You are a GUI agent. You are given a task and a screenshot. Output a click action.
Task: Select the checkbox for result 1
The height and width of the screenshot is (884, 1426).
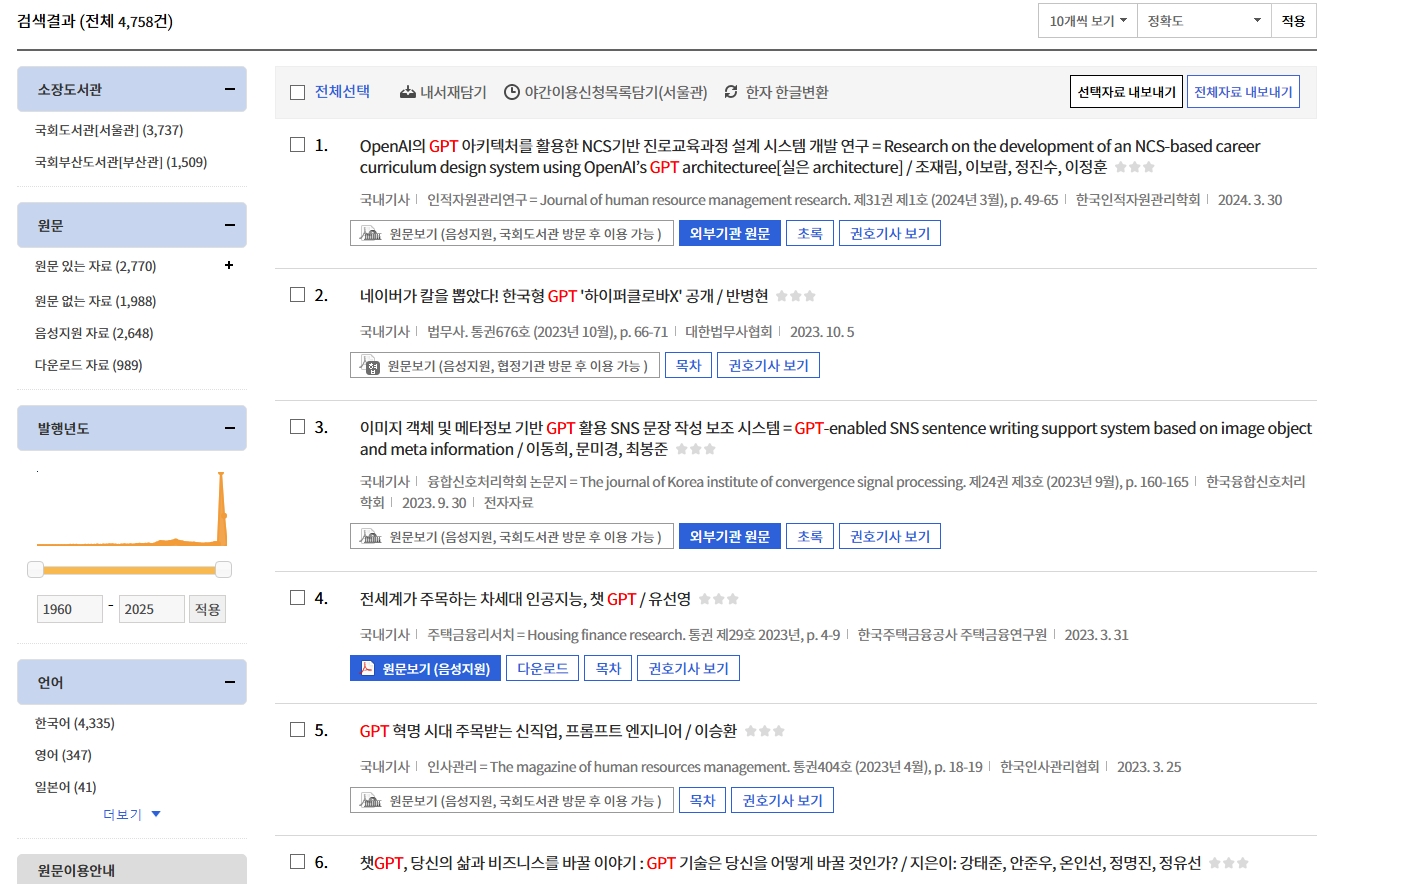coord(297,145)
